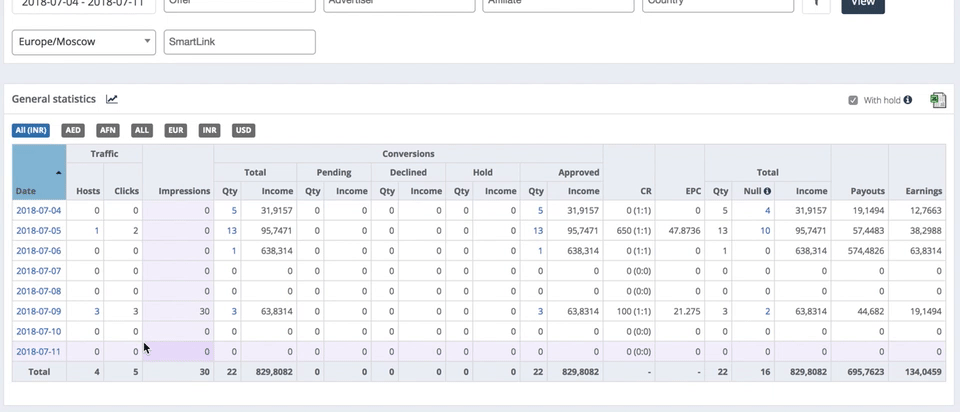
Task: Select the ALL currency tab
Action: click(142, 130)
